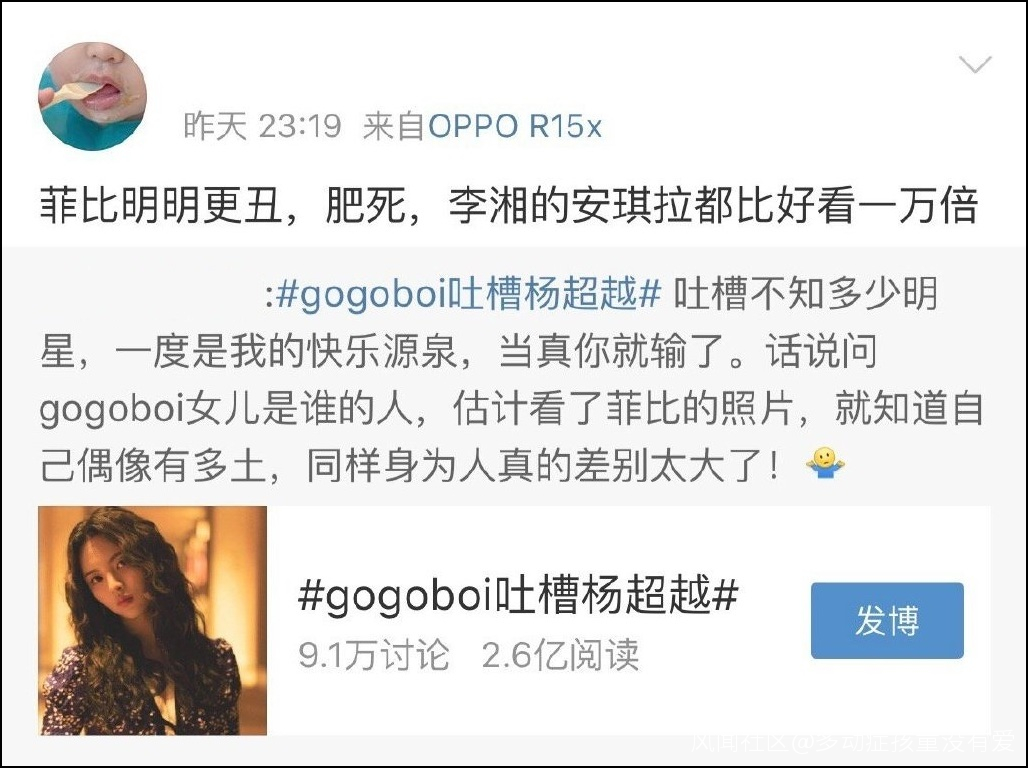Open the bold topic card title #gogoboi吐槽杨超越#

click(x=518, y=594)
